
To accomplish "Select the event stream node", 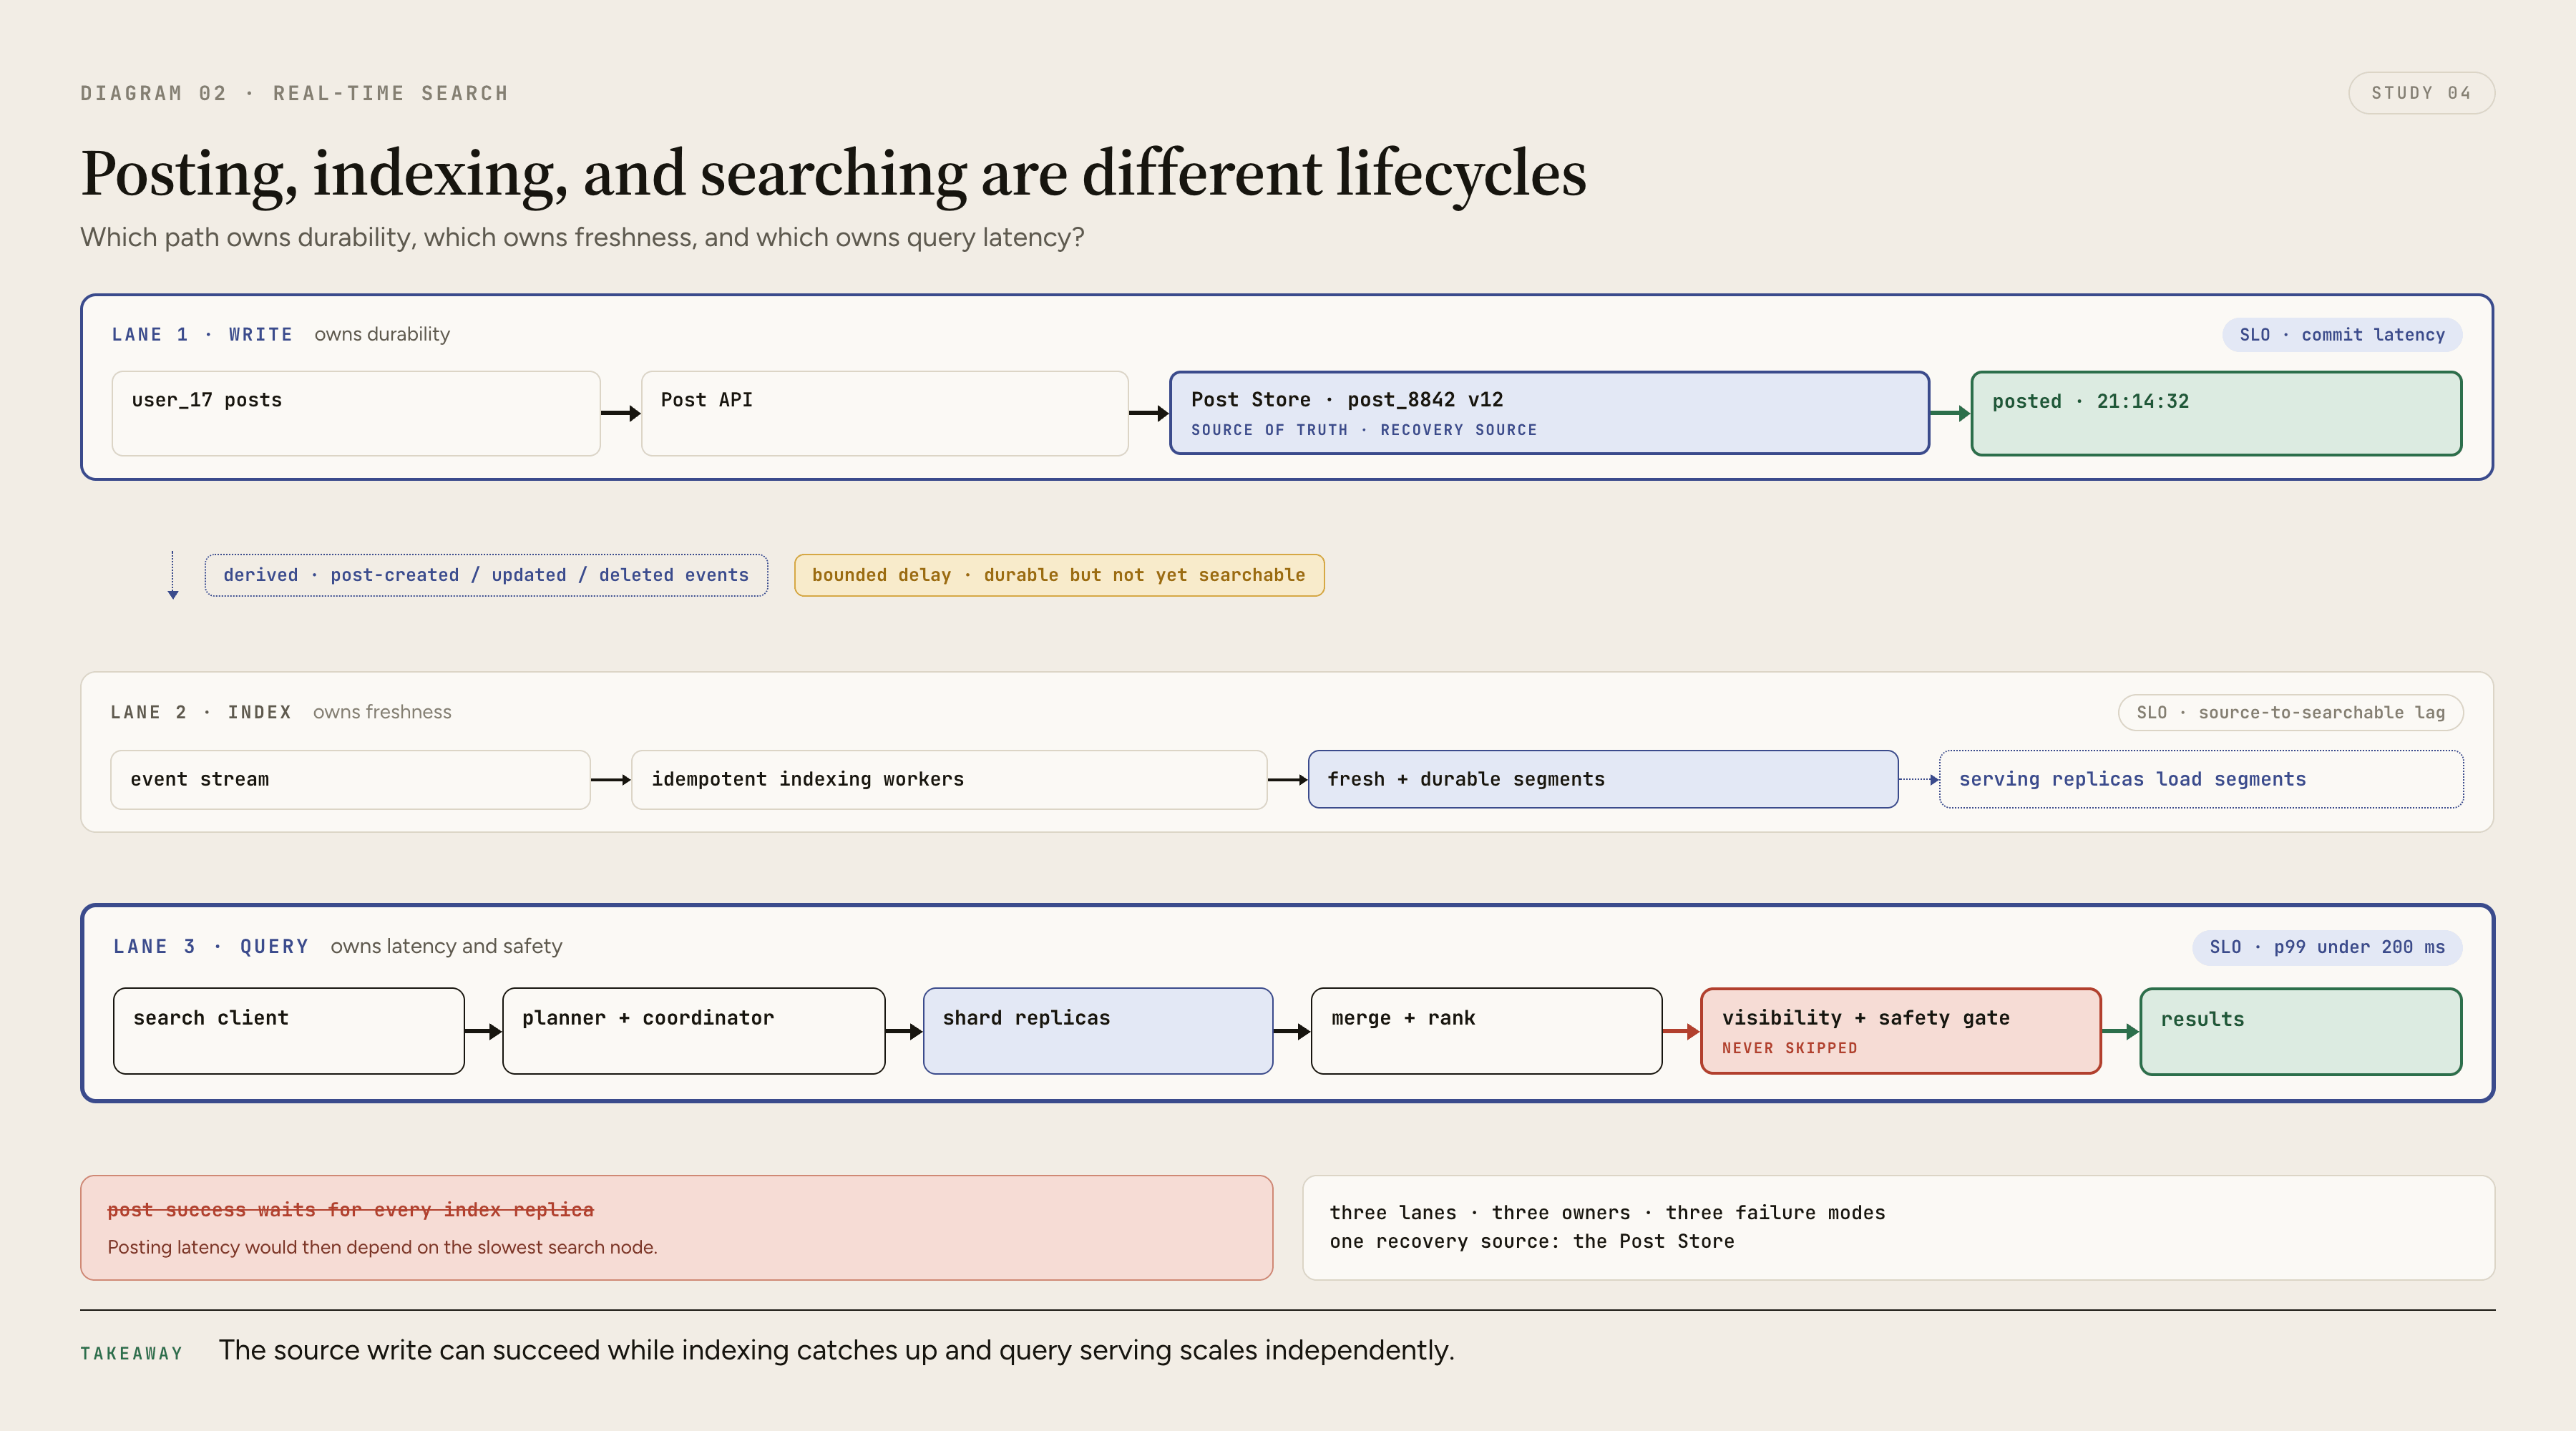I will pyautogui.click(x=350, y=779).
